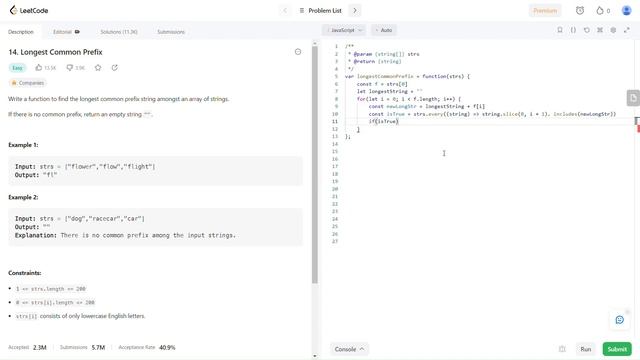640x360 pixels.
Task: Click the icon left of Run
Action: pyautogui.click(x=562, y=349)
